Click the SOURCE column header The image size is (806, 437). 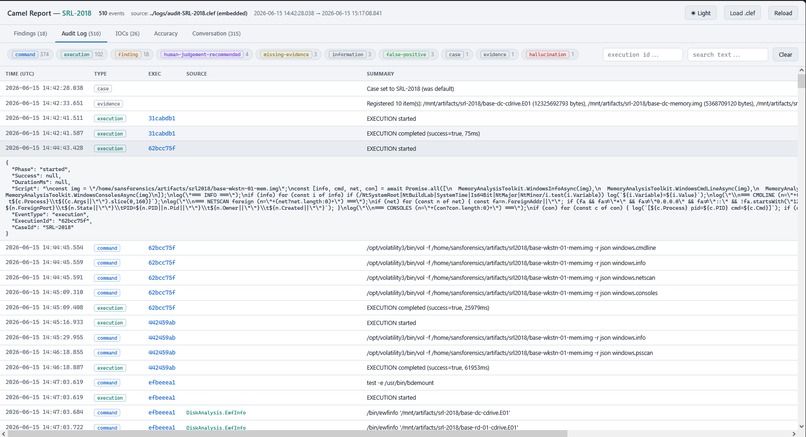click(x=196, y=74)
